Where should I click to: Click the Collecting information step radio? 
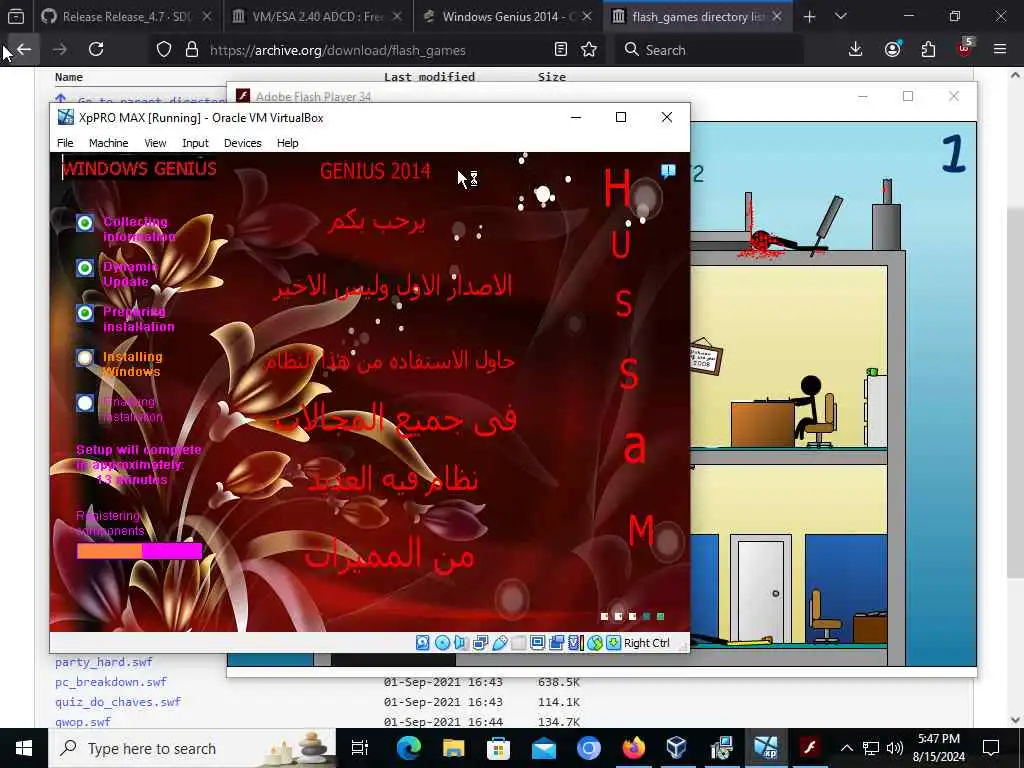pos(85,223)
